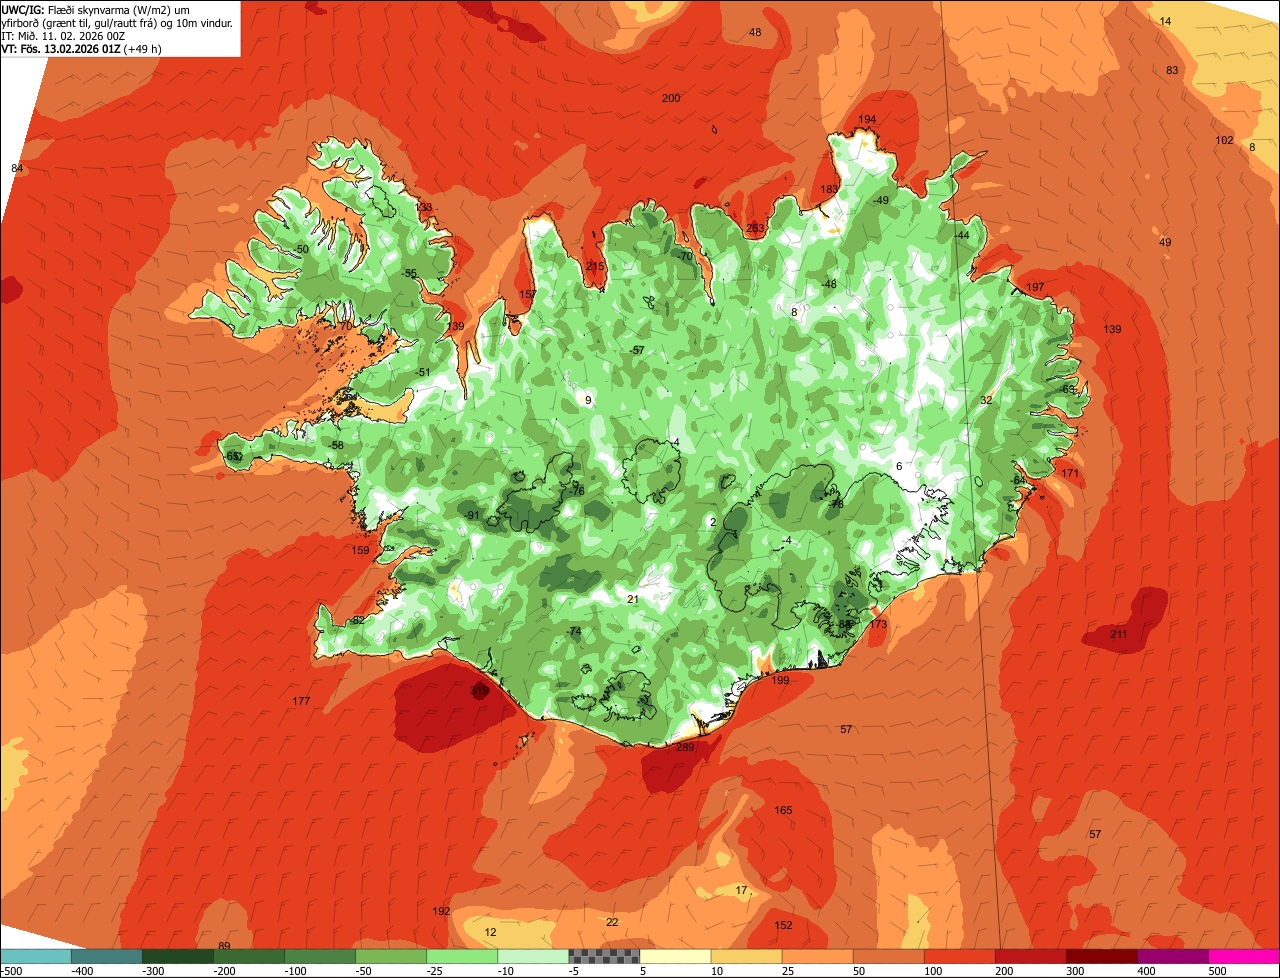The width and height of the screenshot is (1280, 978).
Task: Click the map value '177' southwest of Iceland
Action: (301, 701)
